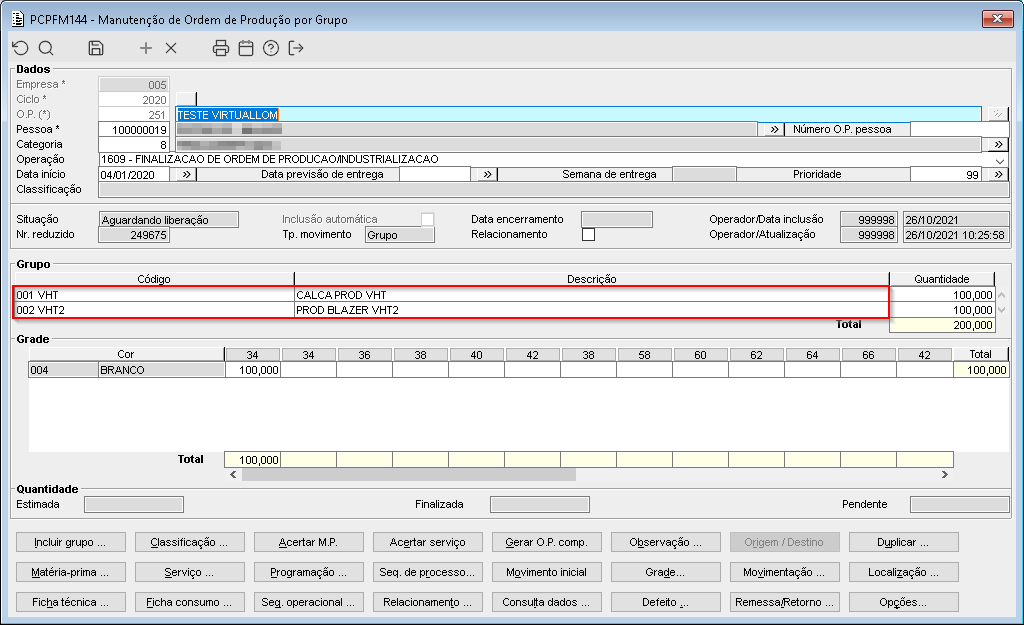Click the lookup arrow beside Categoria field
This screenshot has height=625, width=1024.
point(999,144)
